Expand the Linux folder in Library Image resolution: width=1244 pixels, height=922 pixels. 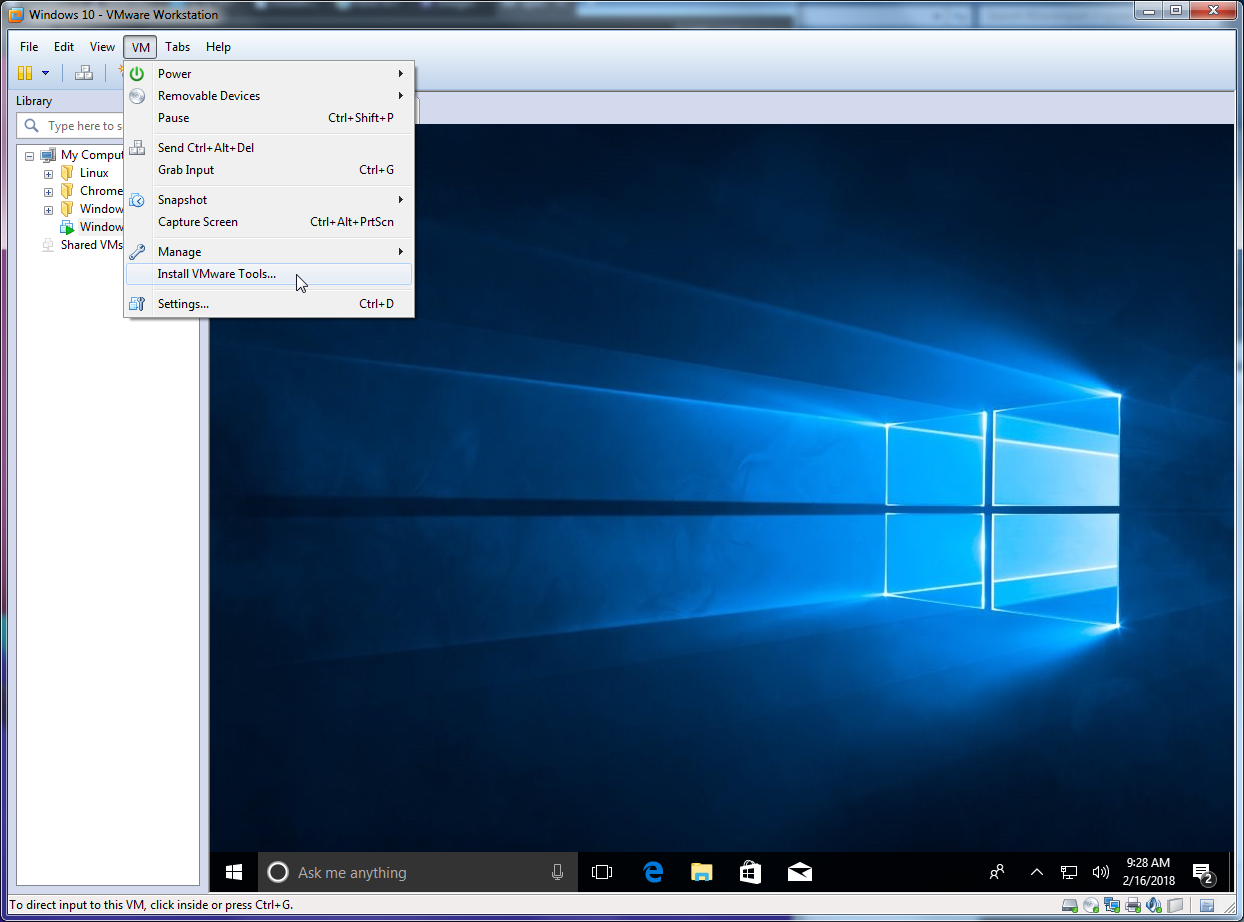click(48, 174)
